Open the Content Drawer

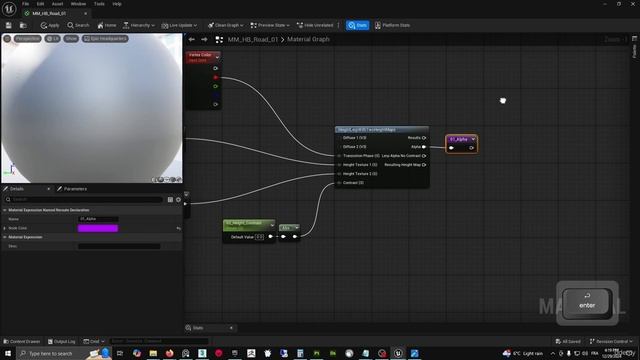pyautogui.click(x=22, y=341)
